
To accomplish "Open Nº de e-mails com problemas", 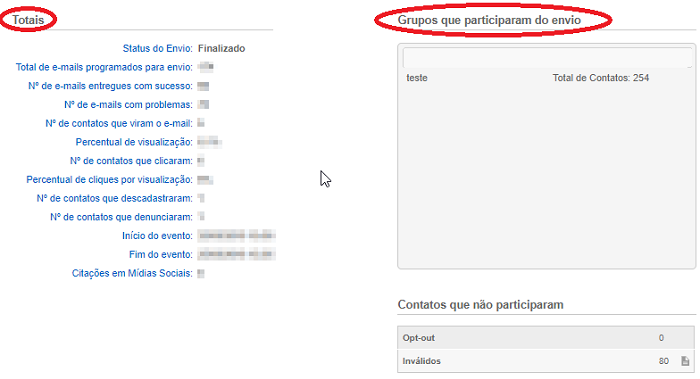I will tap(128, 104).
